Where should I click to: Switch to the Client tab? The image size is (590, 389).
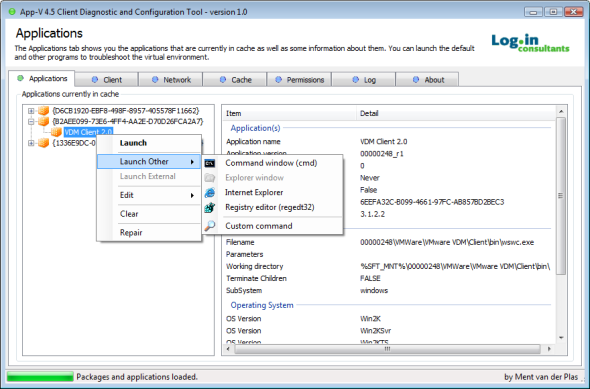(106, 80)
